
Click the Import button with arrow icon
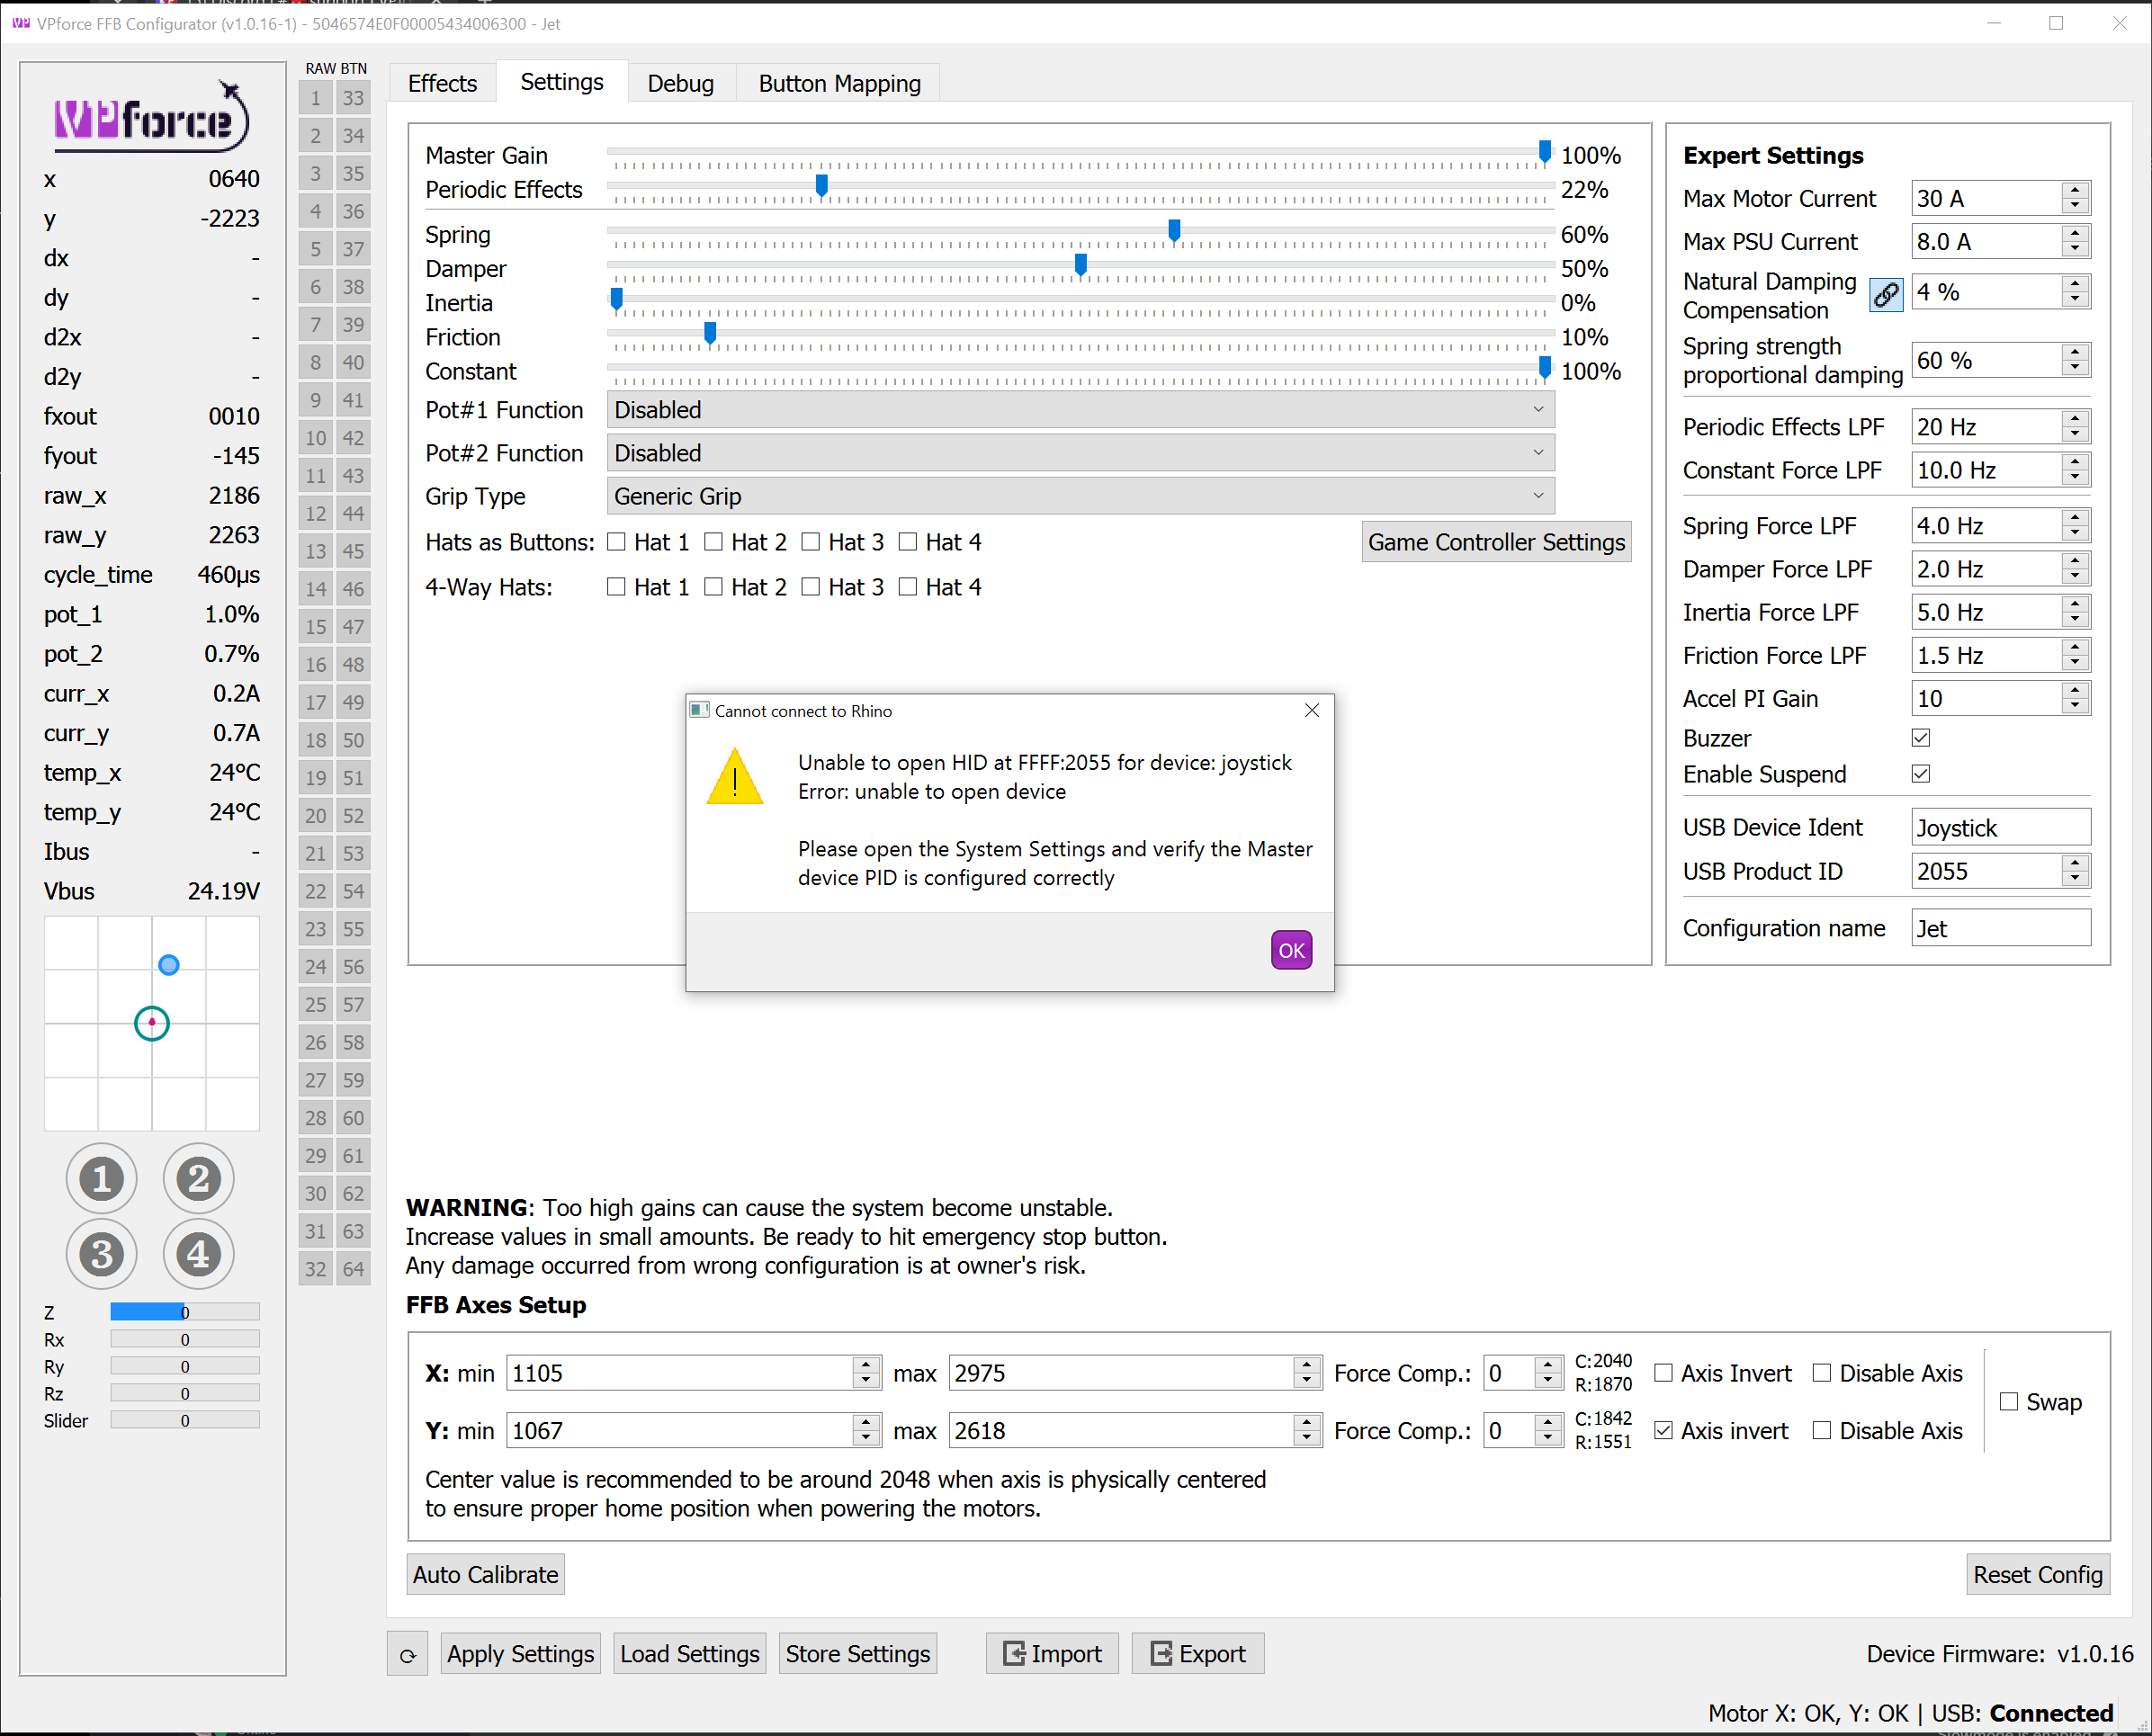click(1052, 1654)
